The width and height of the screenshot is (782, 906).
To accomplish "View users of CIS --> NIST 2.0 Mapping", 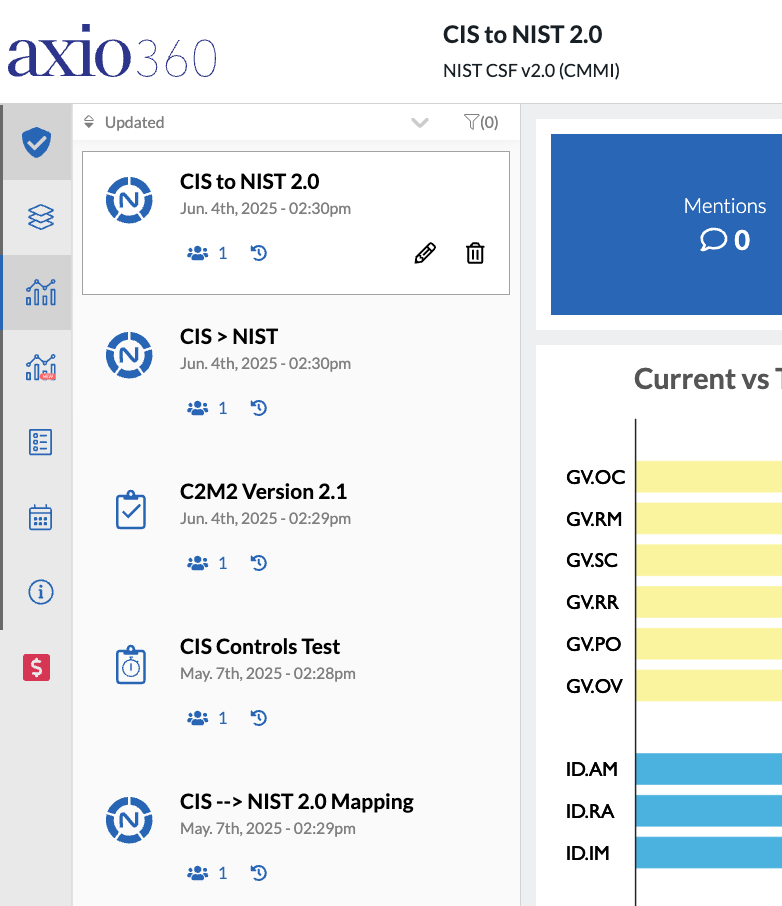I will tap(207, 872).
